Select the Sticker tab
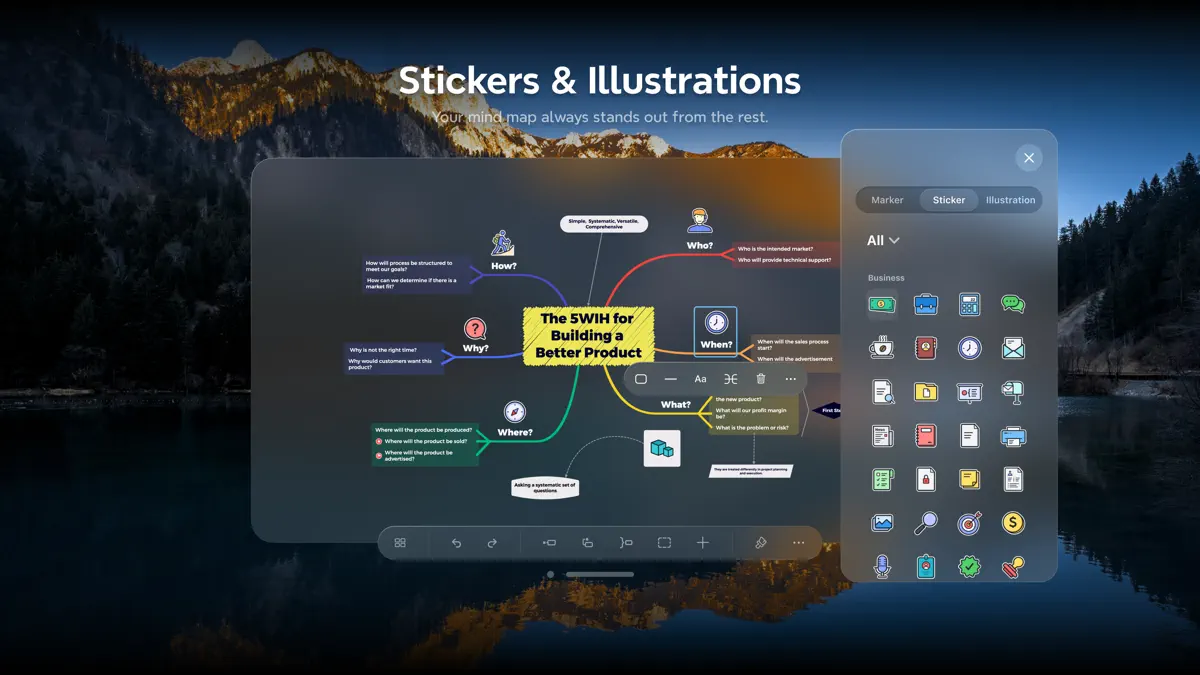1200x675 pixels. coord(948,200)
